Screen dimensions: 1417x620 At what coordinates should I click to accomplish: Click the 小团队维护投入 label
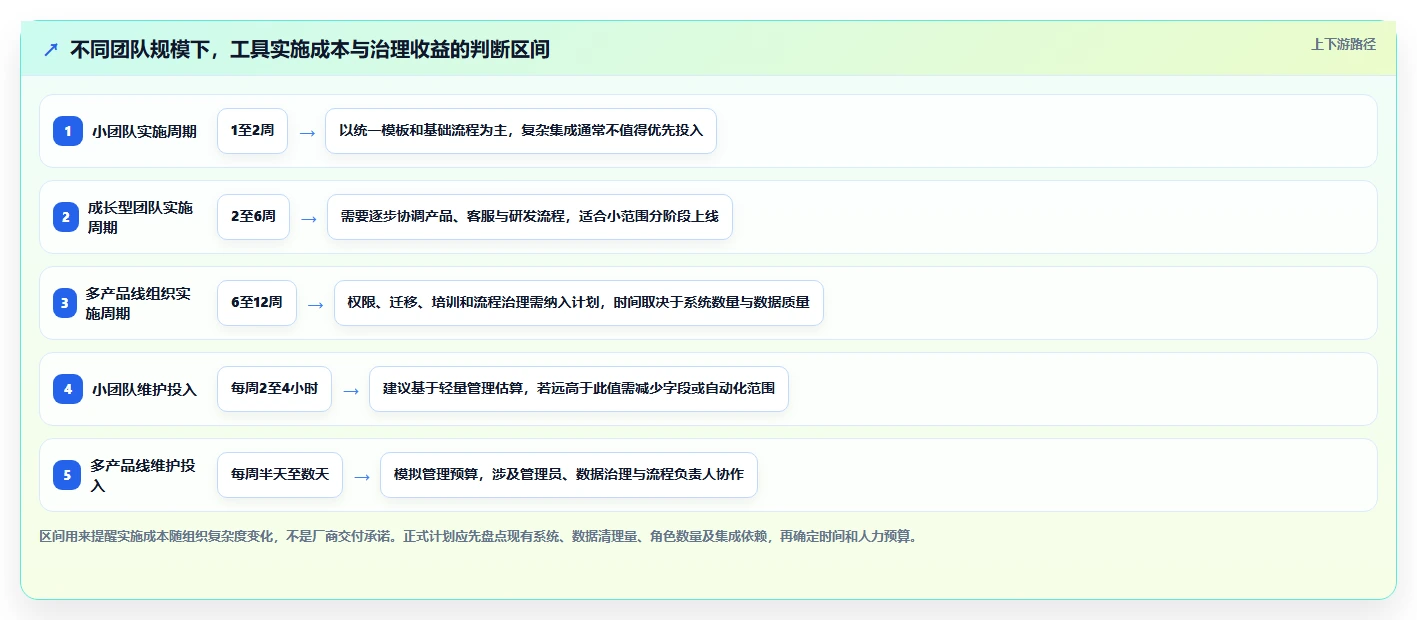[x=144, y=389]
